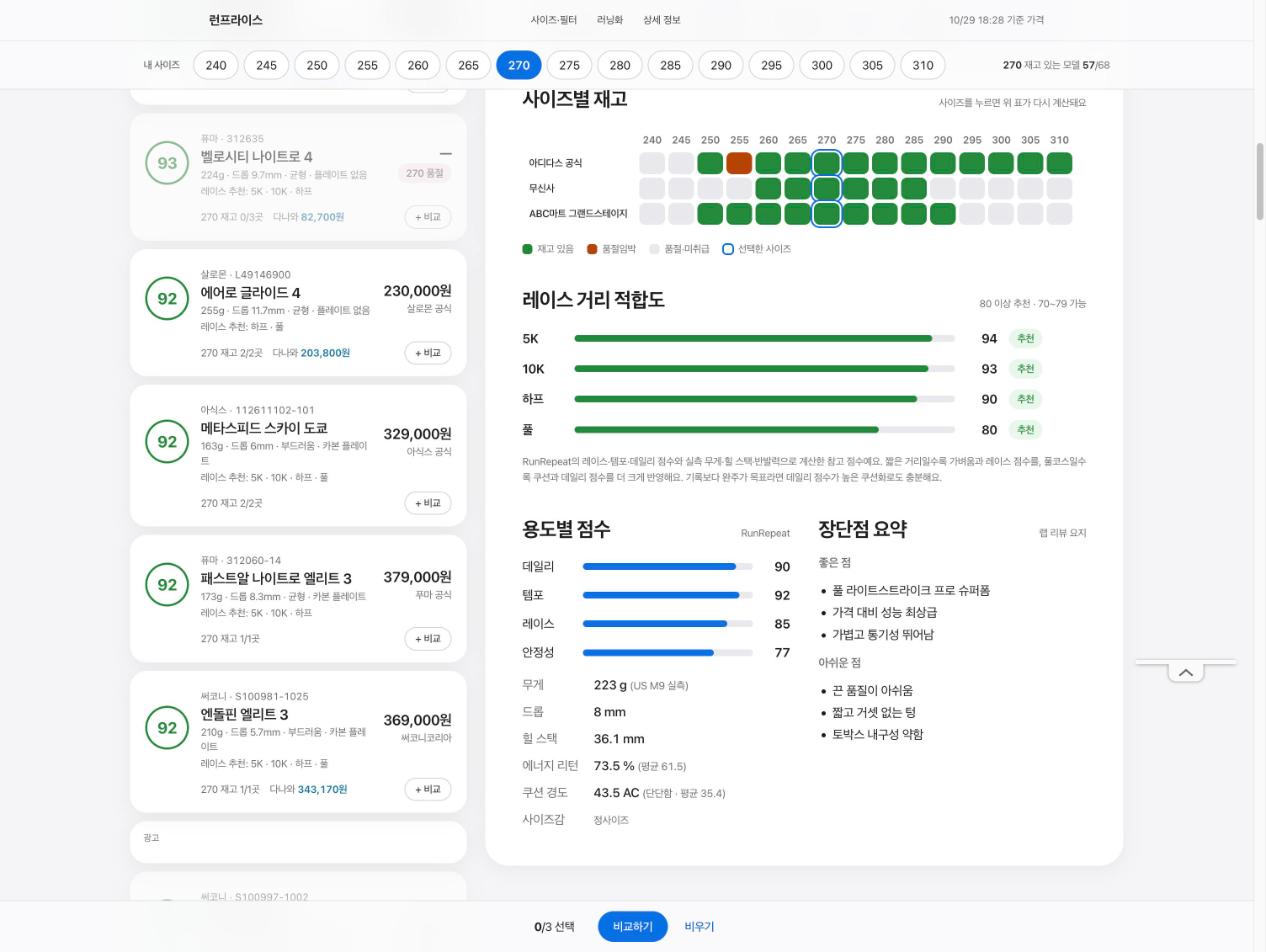Click the 270 품절 badge
Viewport: 1266px width, 952px height.
[x=425, y=173]
